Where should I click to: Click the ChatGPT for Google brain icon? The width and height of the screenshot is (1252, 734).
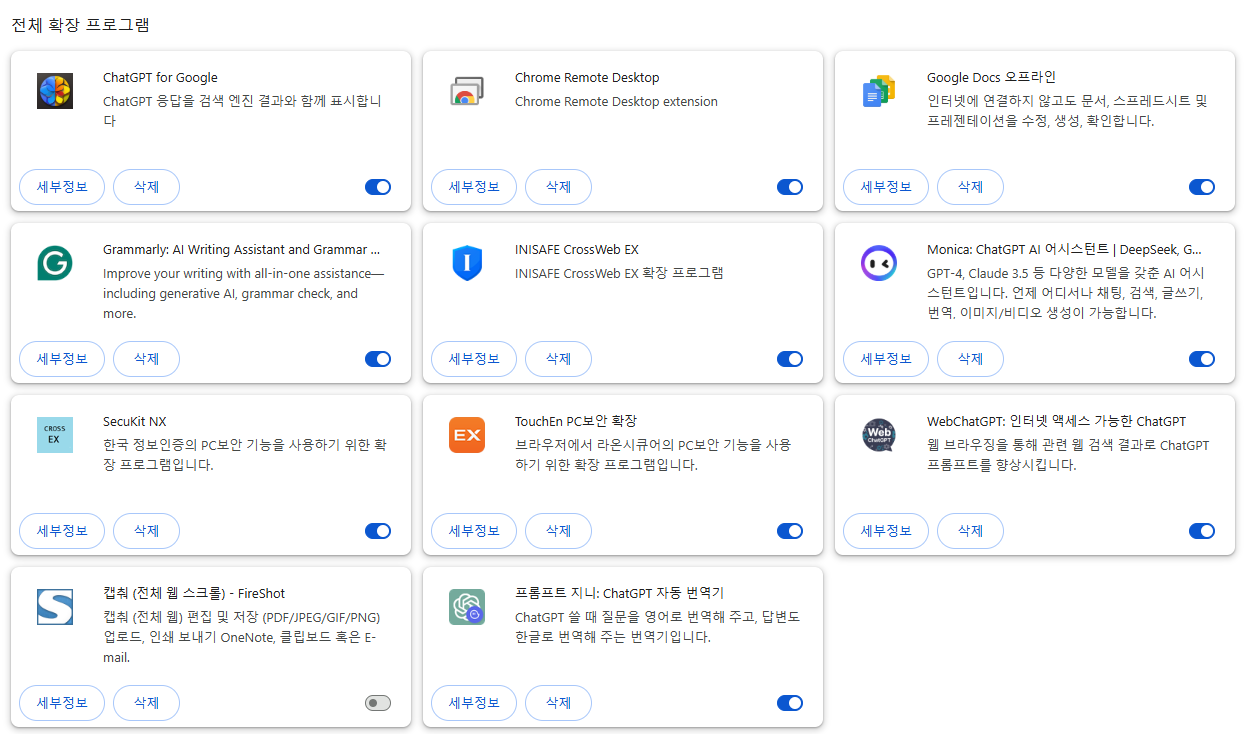pyautogui.click(x=55, y=91)
